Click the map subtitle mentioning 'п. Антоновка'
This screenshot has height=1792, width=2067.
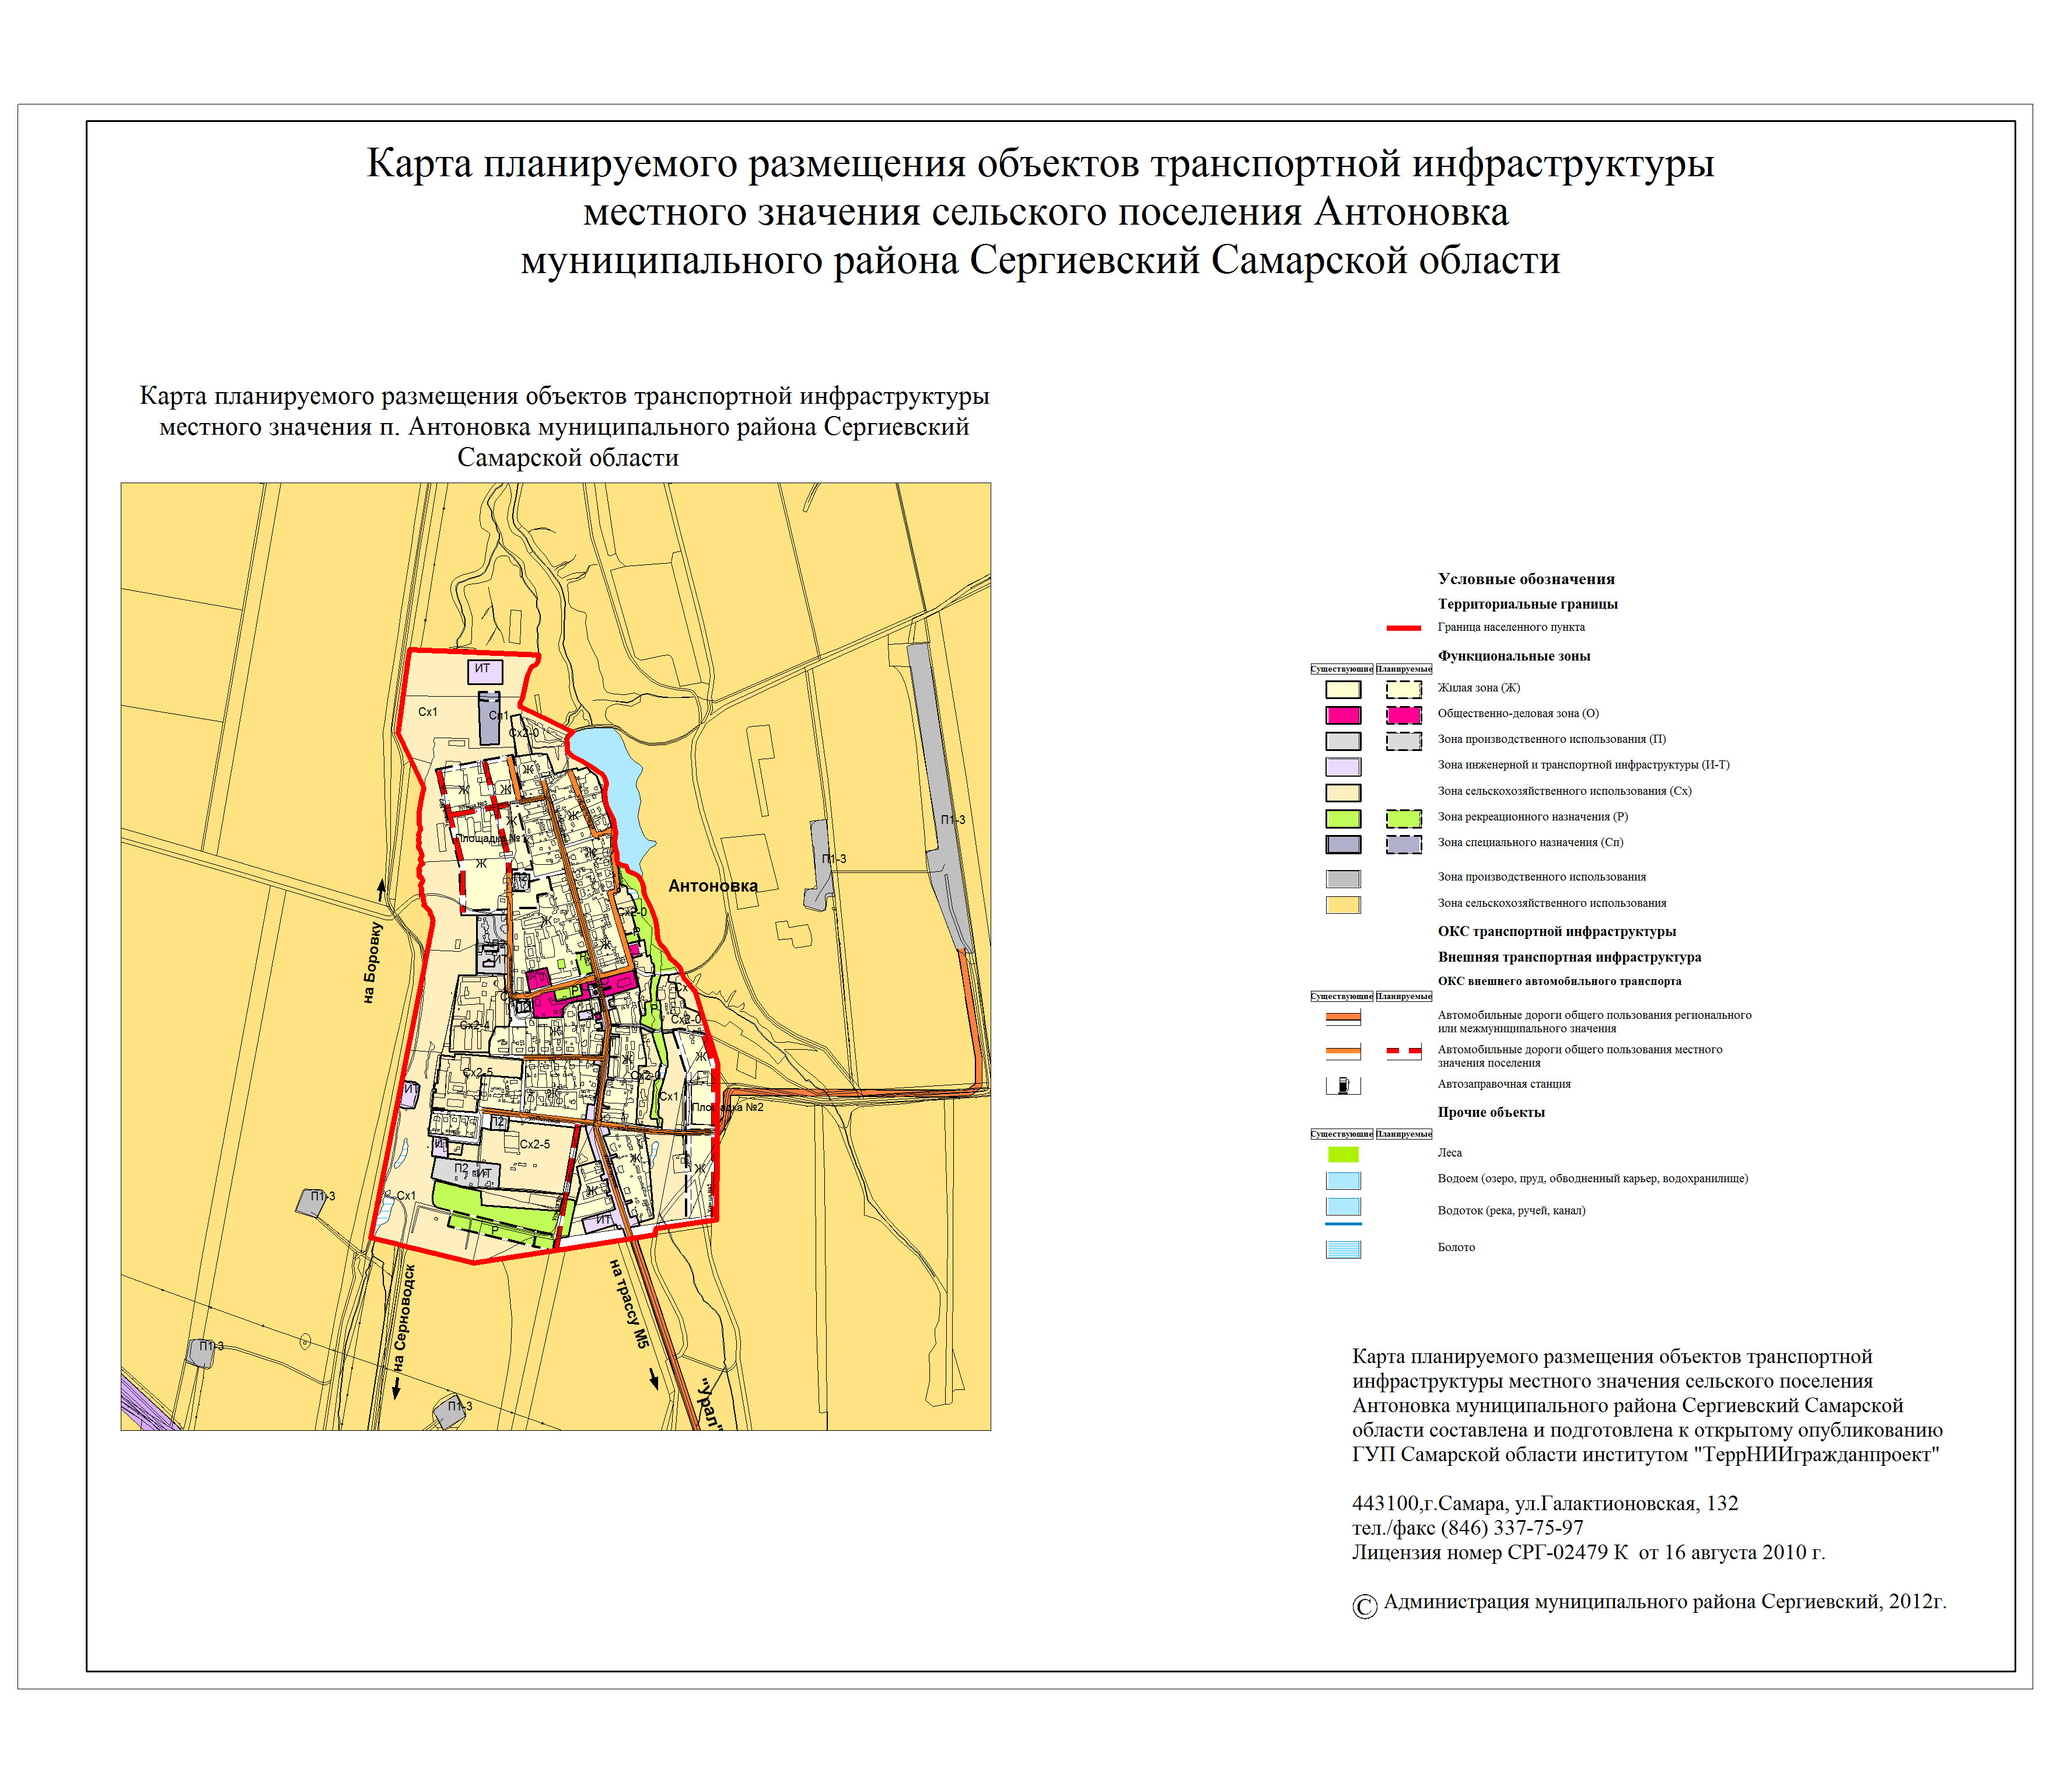tap(564, 427)
